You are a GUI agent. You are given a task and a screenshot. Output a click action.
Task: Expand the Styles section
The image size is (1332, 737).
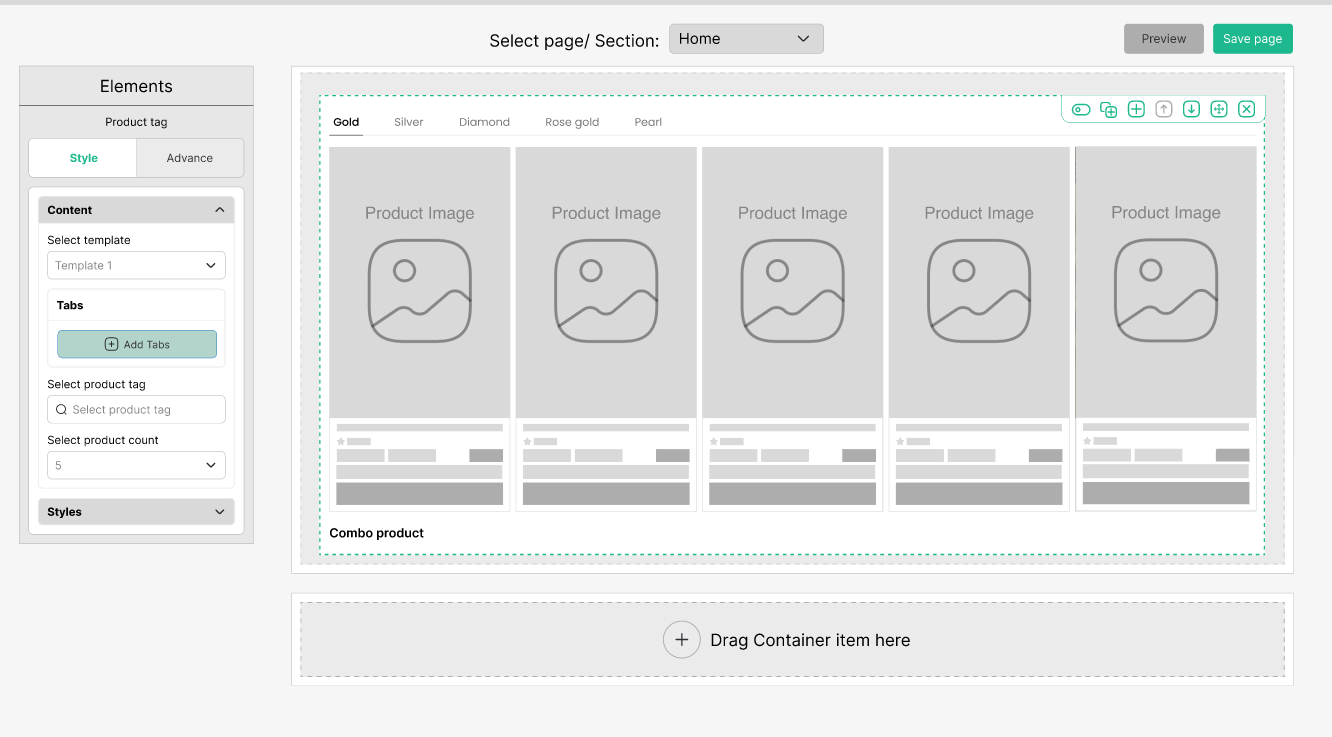click(x=136, y=512)
